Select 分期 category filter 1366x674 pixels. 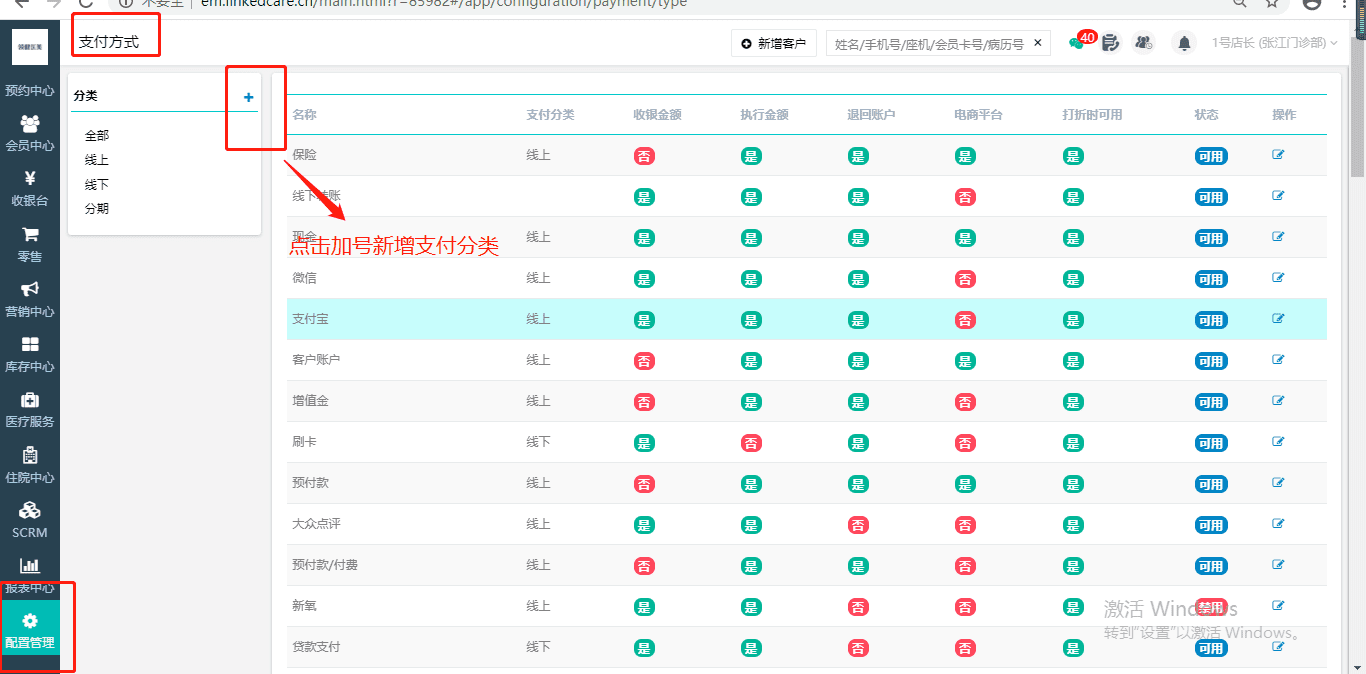(x=97, y=209)
